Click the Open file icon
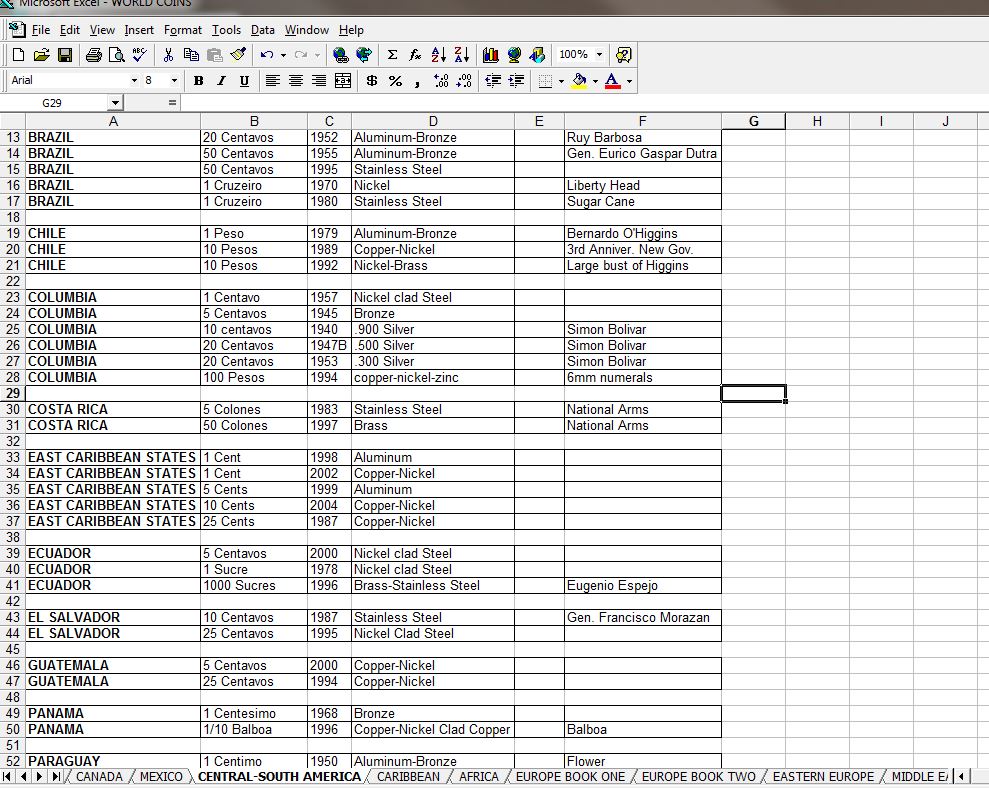 click(41, 55)
